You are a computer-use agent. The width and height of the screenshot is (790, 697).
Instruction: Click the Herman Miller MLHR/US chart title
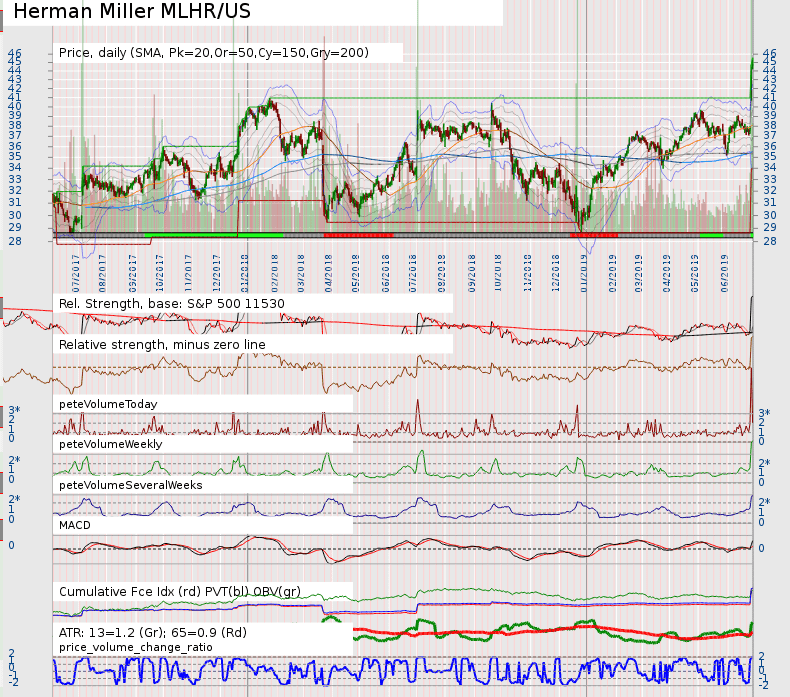pyautogui.click(x=132, y=11)
